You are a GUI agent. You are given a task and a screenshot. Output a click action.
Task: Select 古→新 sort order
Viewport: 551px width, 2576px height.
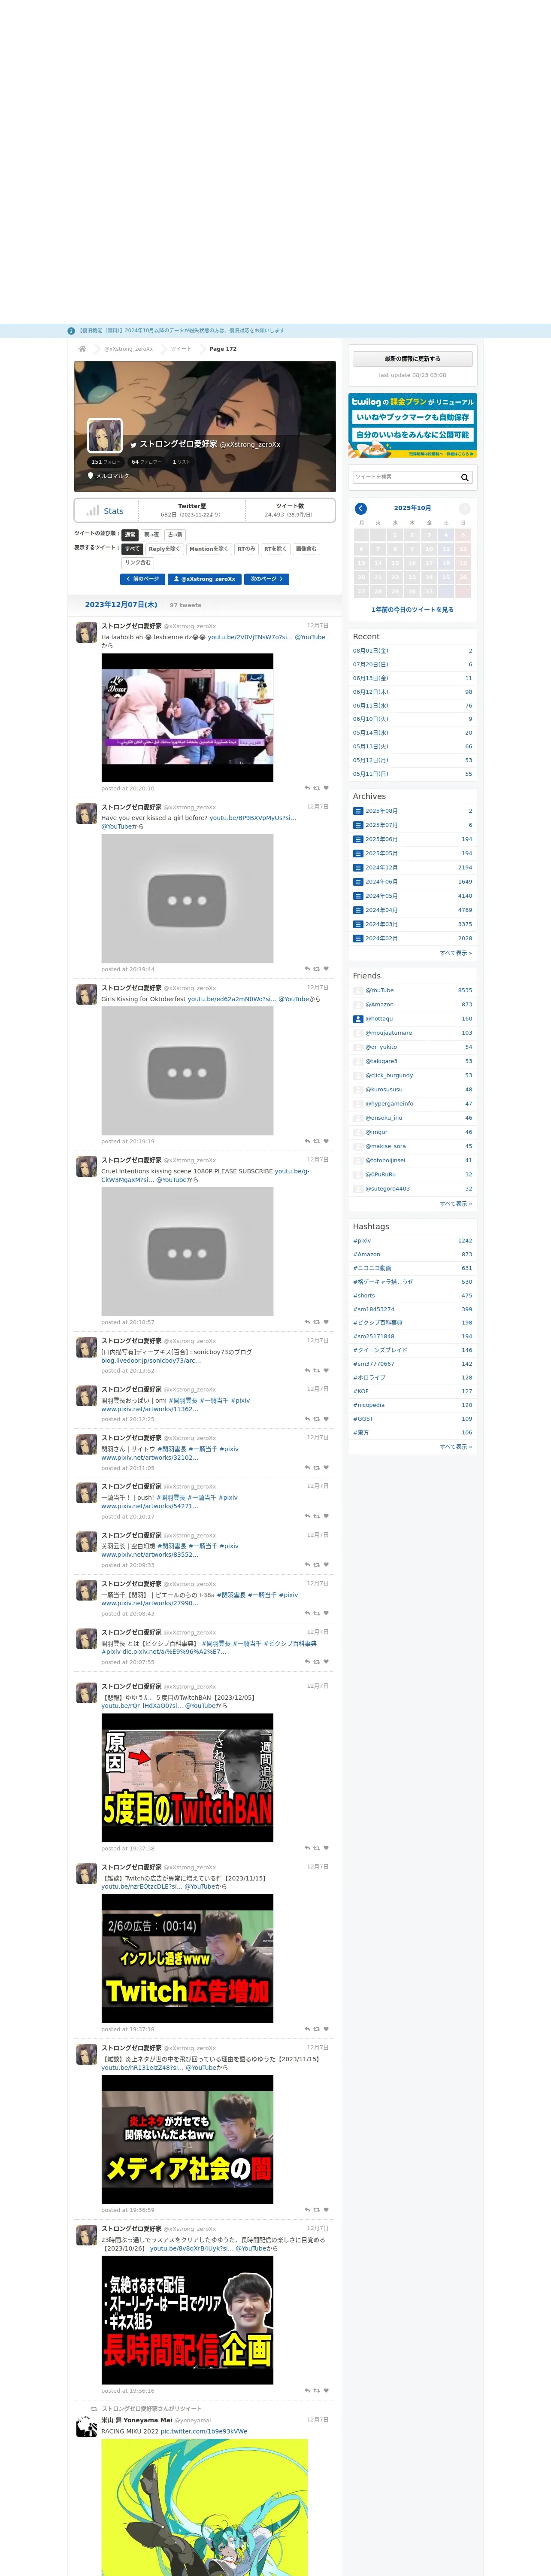coord(175,535)
